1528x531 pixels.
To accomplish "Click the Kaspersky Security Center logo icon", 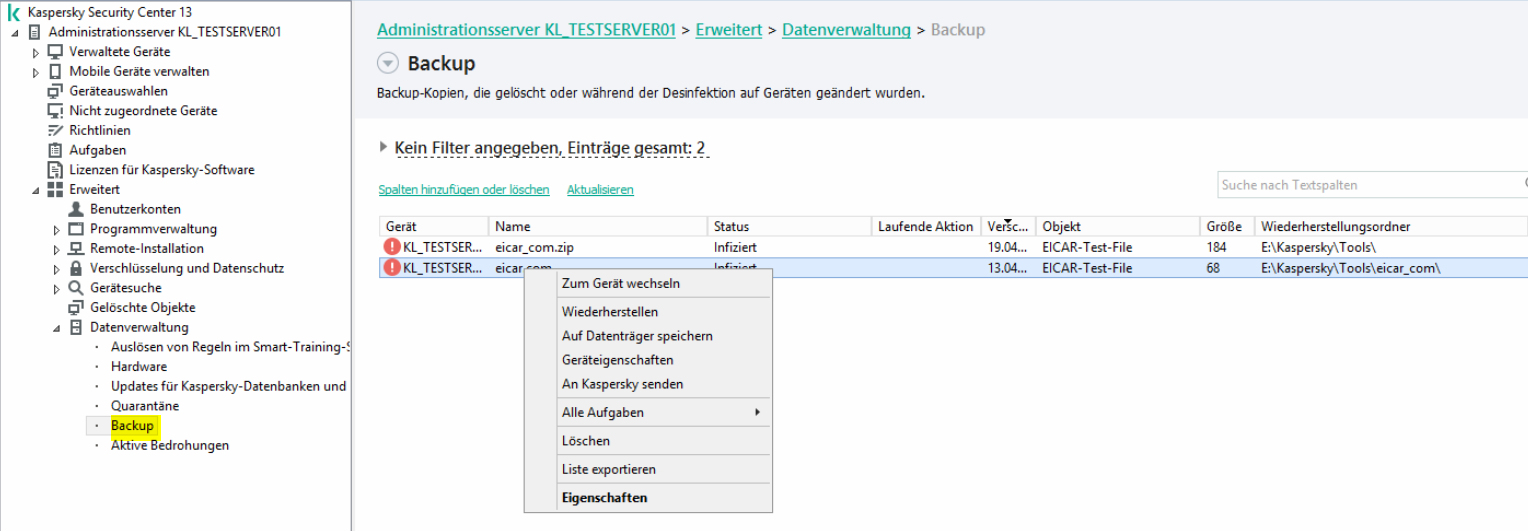I will (x=14, y=12).
